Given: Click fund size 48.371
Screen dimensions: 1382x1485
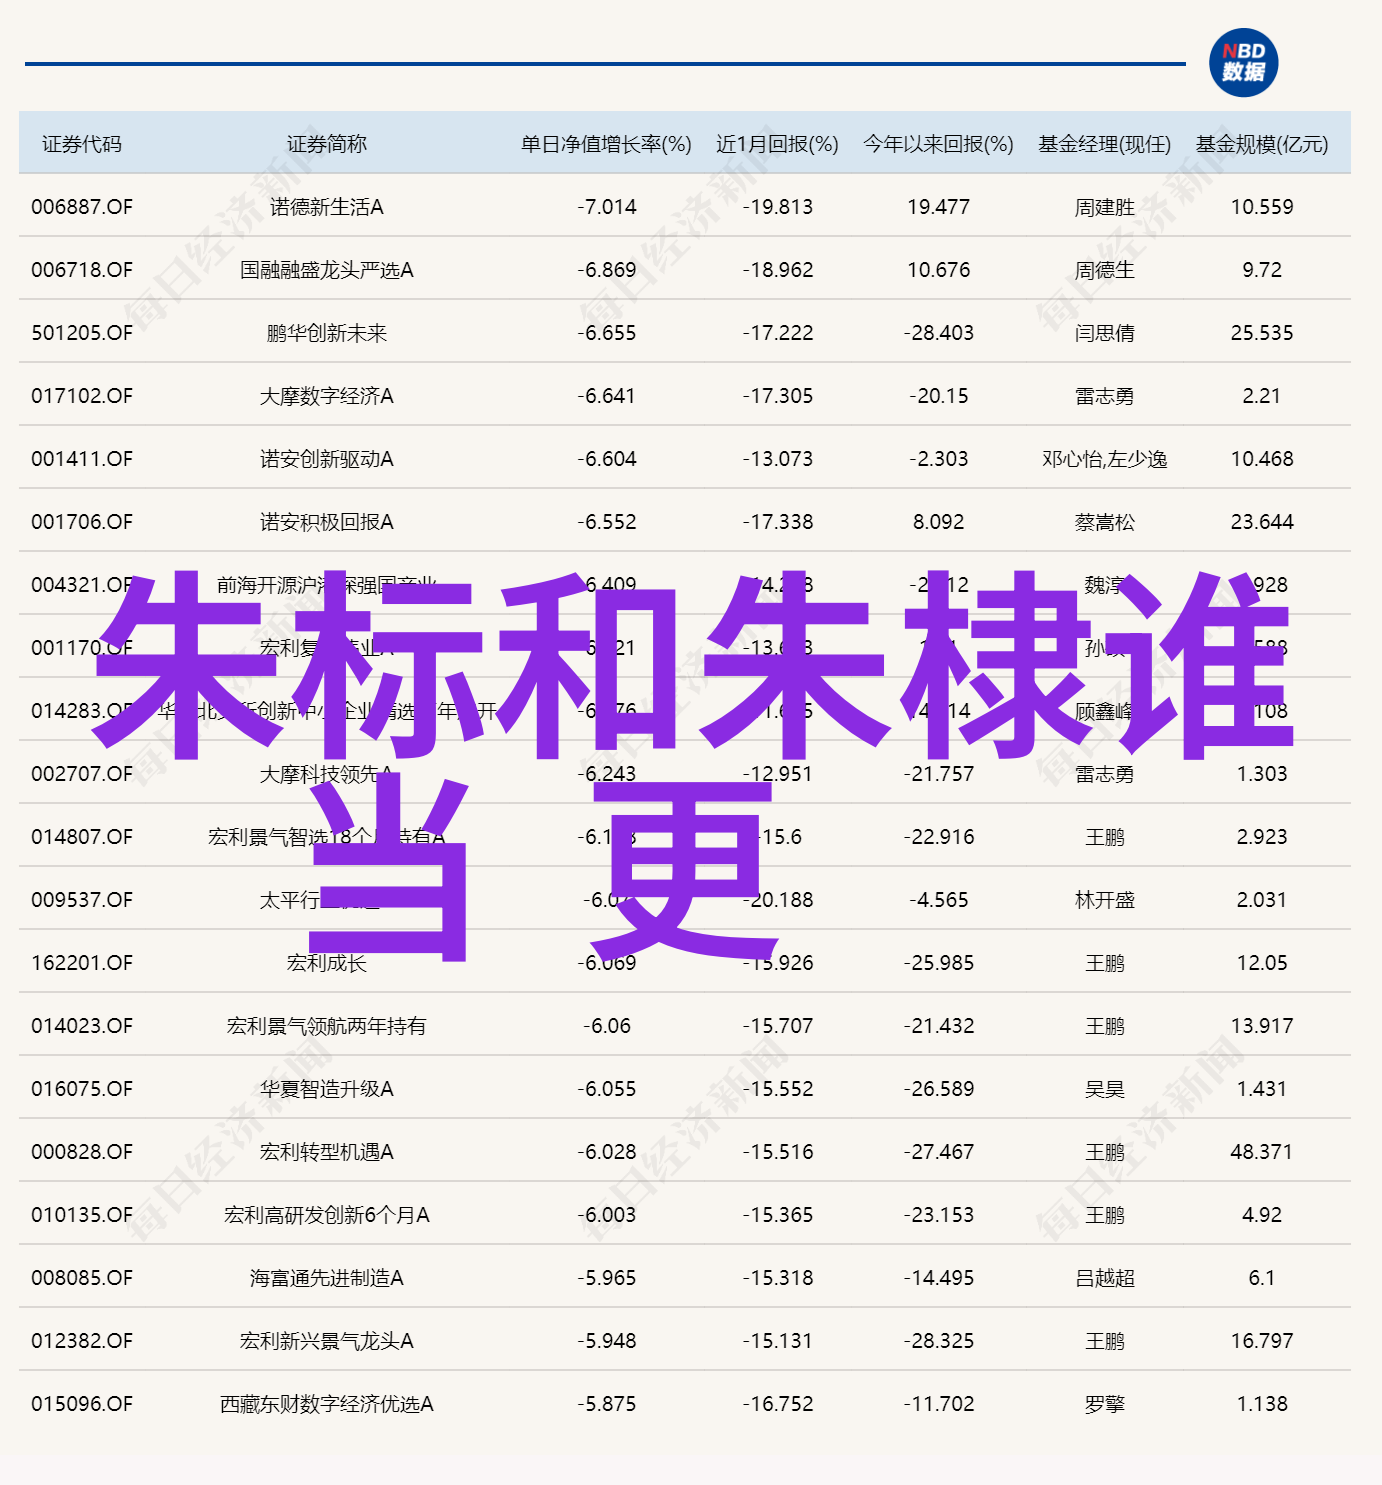Looking at the screenshot, I should pos(1262,1152).
